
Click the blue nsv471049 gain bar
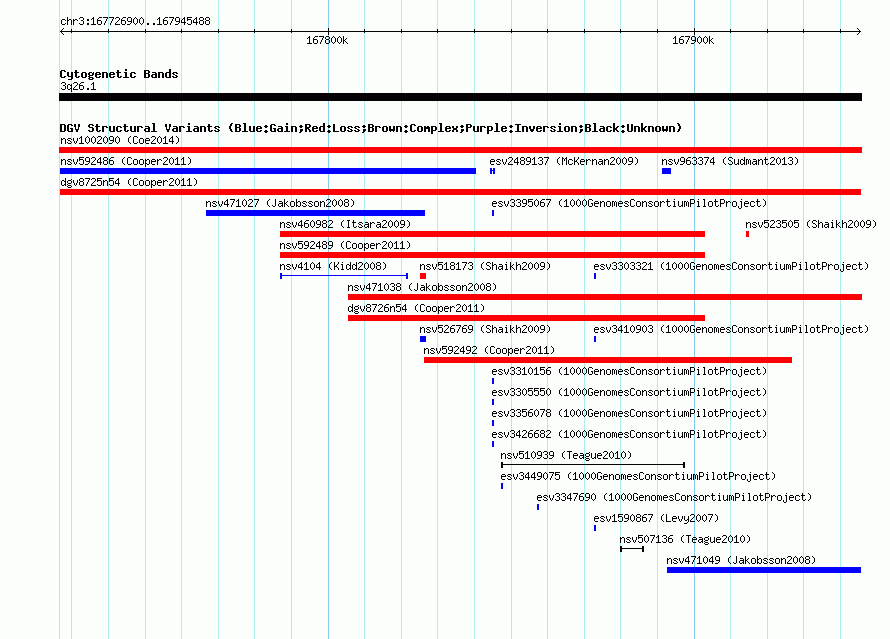point(764,570)
